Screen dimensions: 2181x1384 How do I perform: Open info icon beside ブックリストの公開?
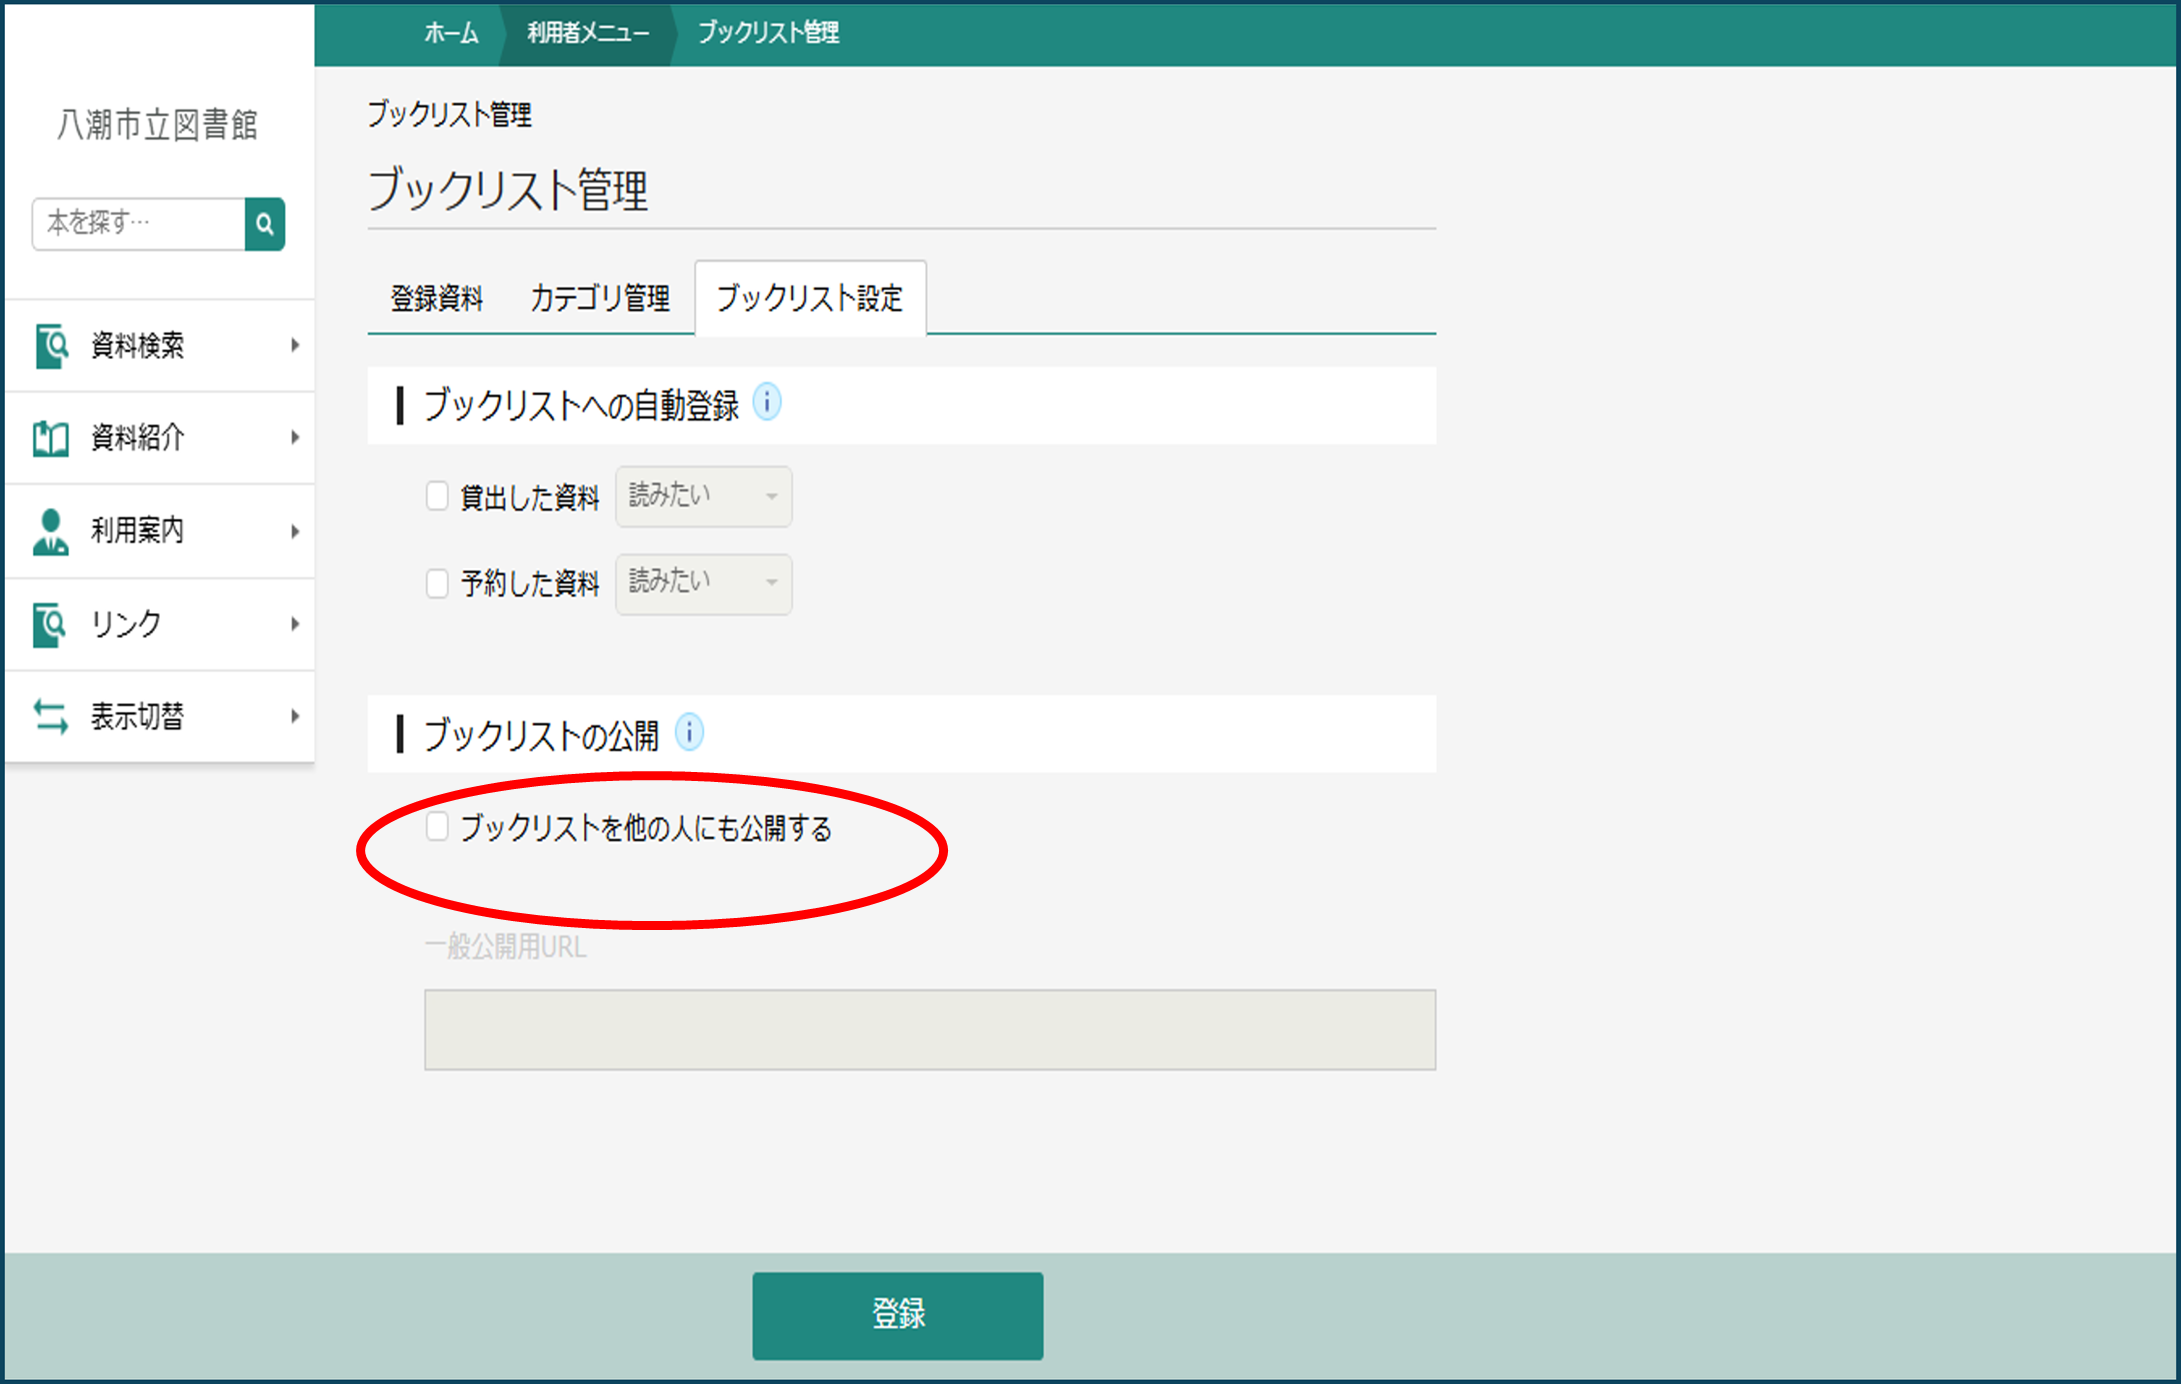point(689,733)
